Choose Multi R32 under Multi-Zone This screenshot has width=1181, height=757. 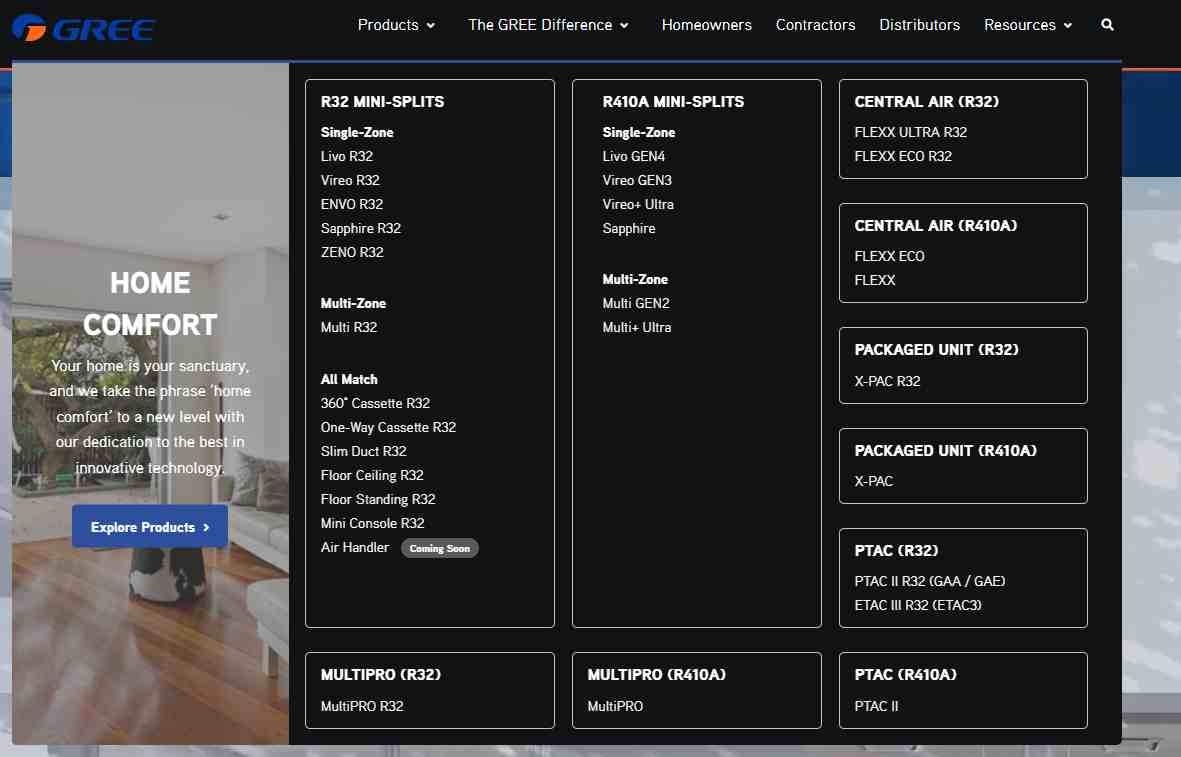click(348, 327)
